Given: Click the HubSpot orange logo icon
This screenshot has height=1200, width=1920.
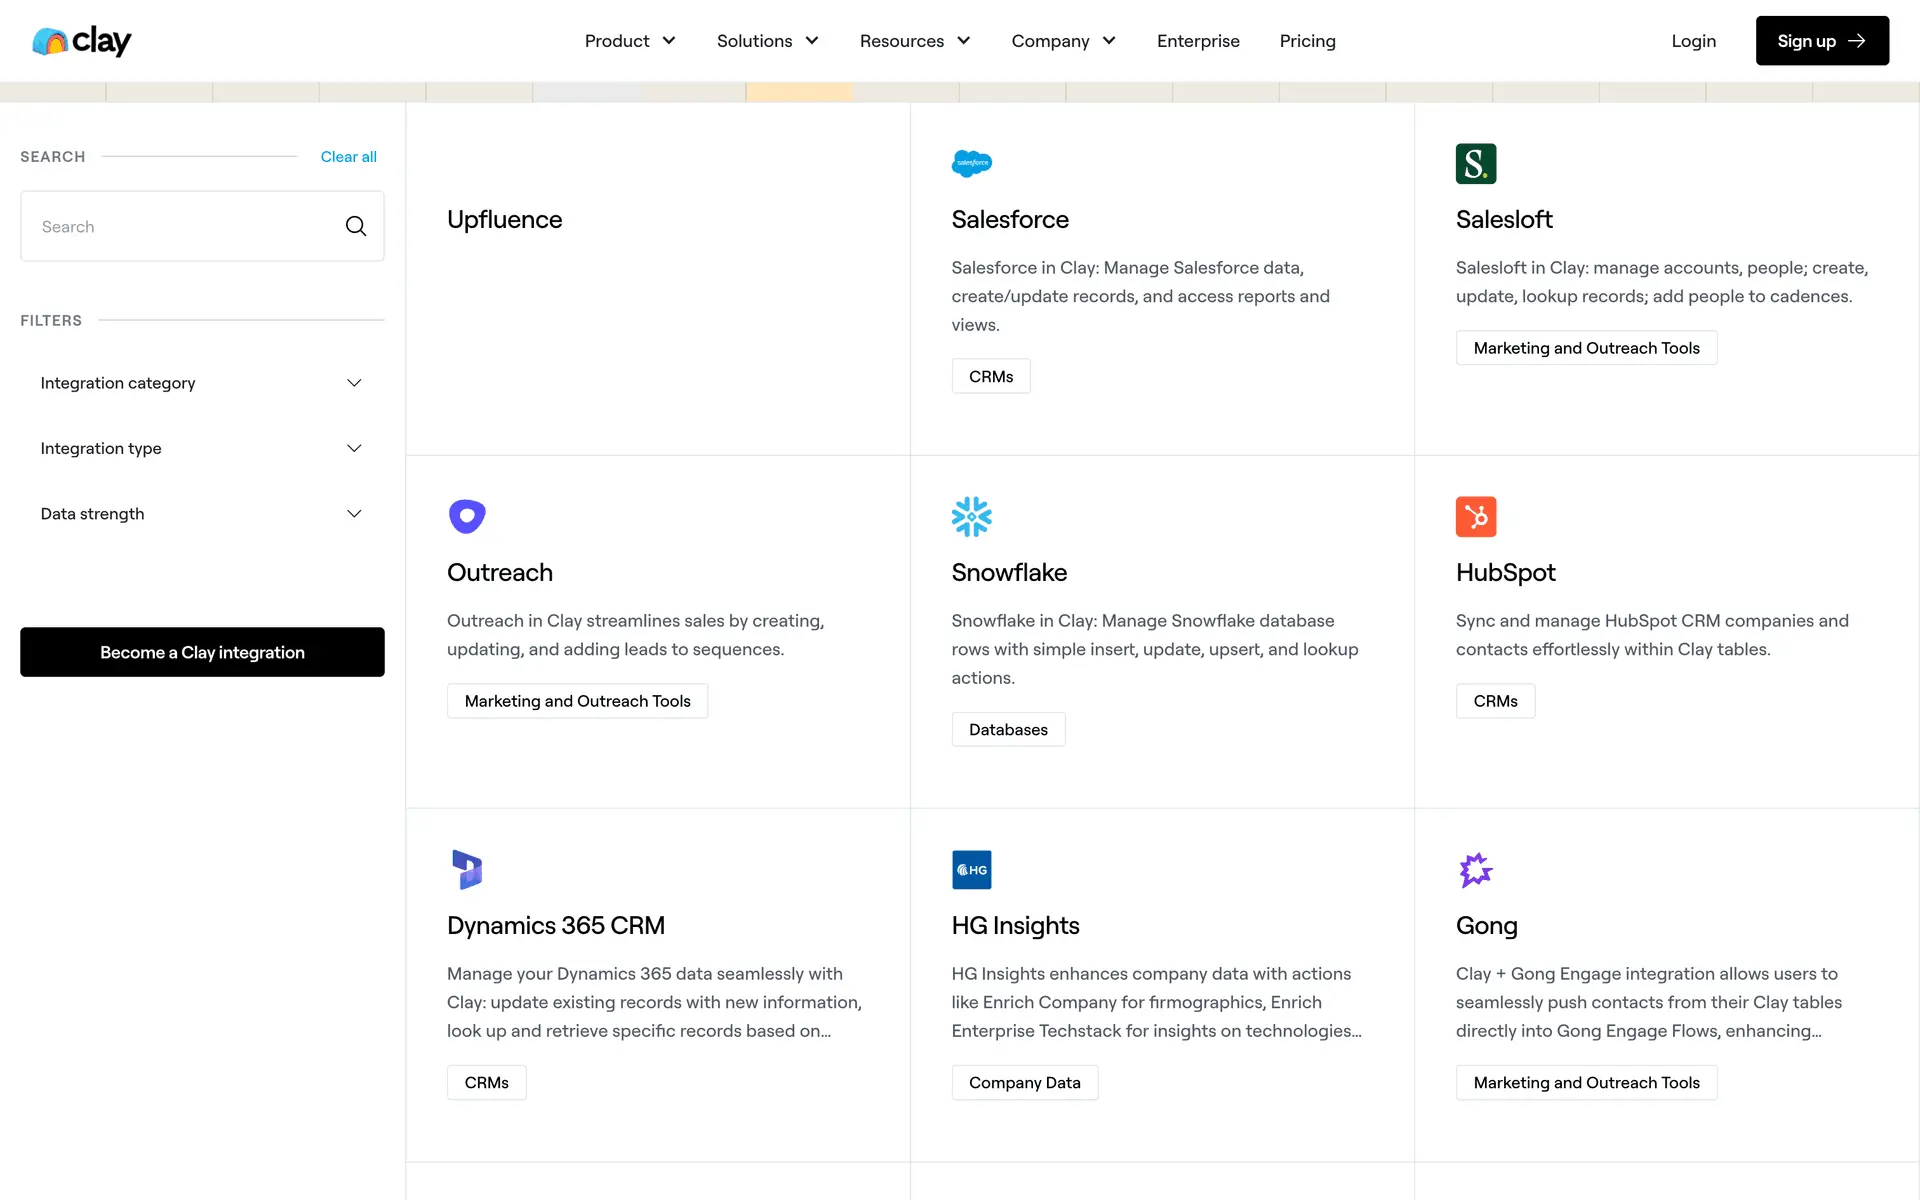Looking at the screenshot, I should click(1475, 516).
